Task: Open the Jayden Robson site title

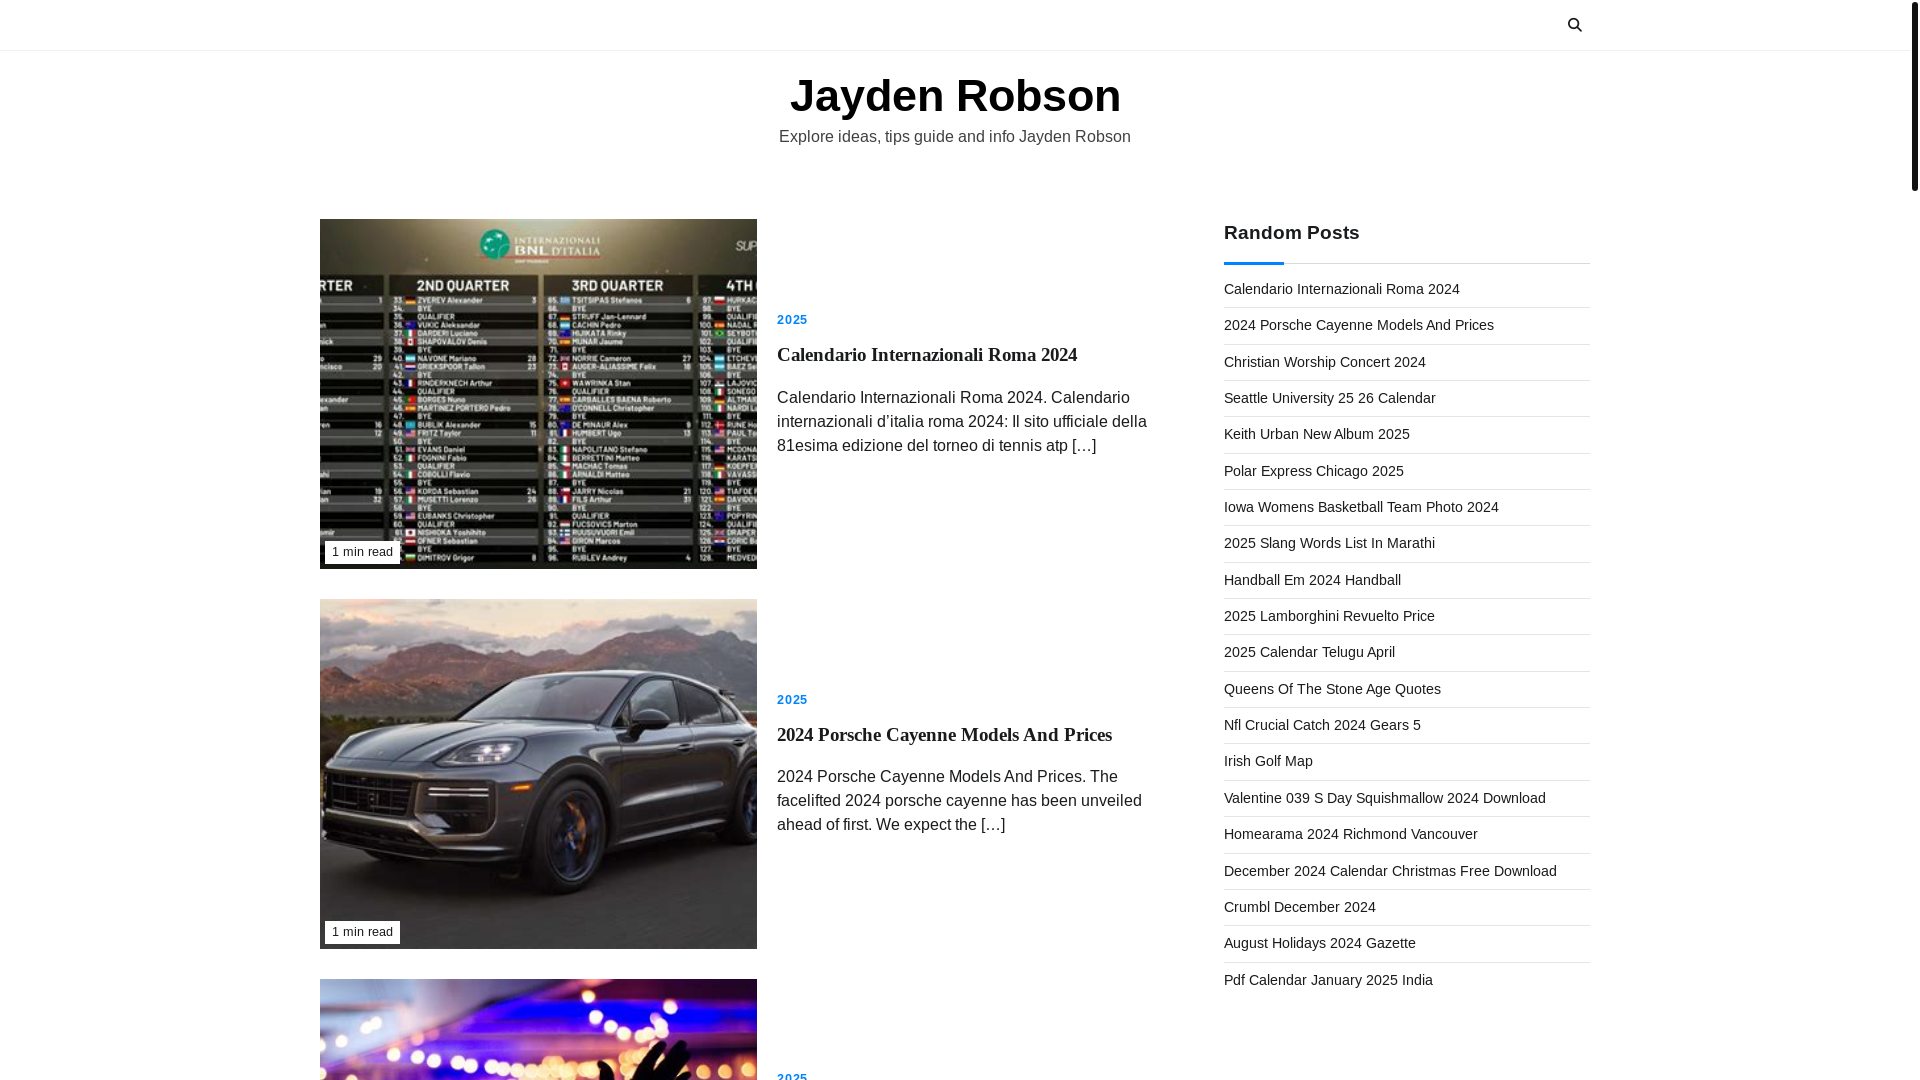Action: (x=955, y=96)
